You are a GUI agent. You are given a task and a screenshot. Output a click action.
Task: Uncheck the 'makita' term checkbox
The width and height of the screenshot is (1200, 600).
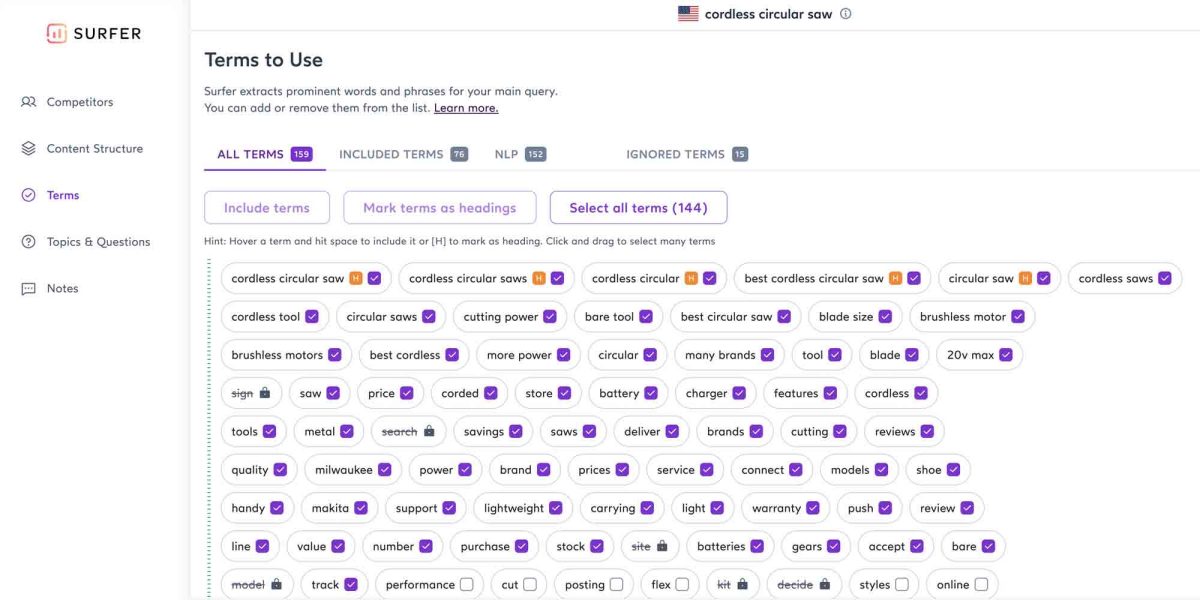coord(362,508)
